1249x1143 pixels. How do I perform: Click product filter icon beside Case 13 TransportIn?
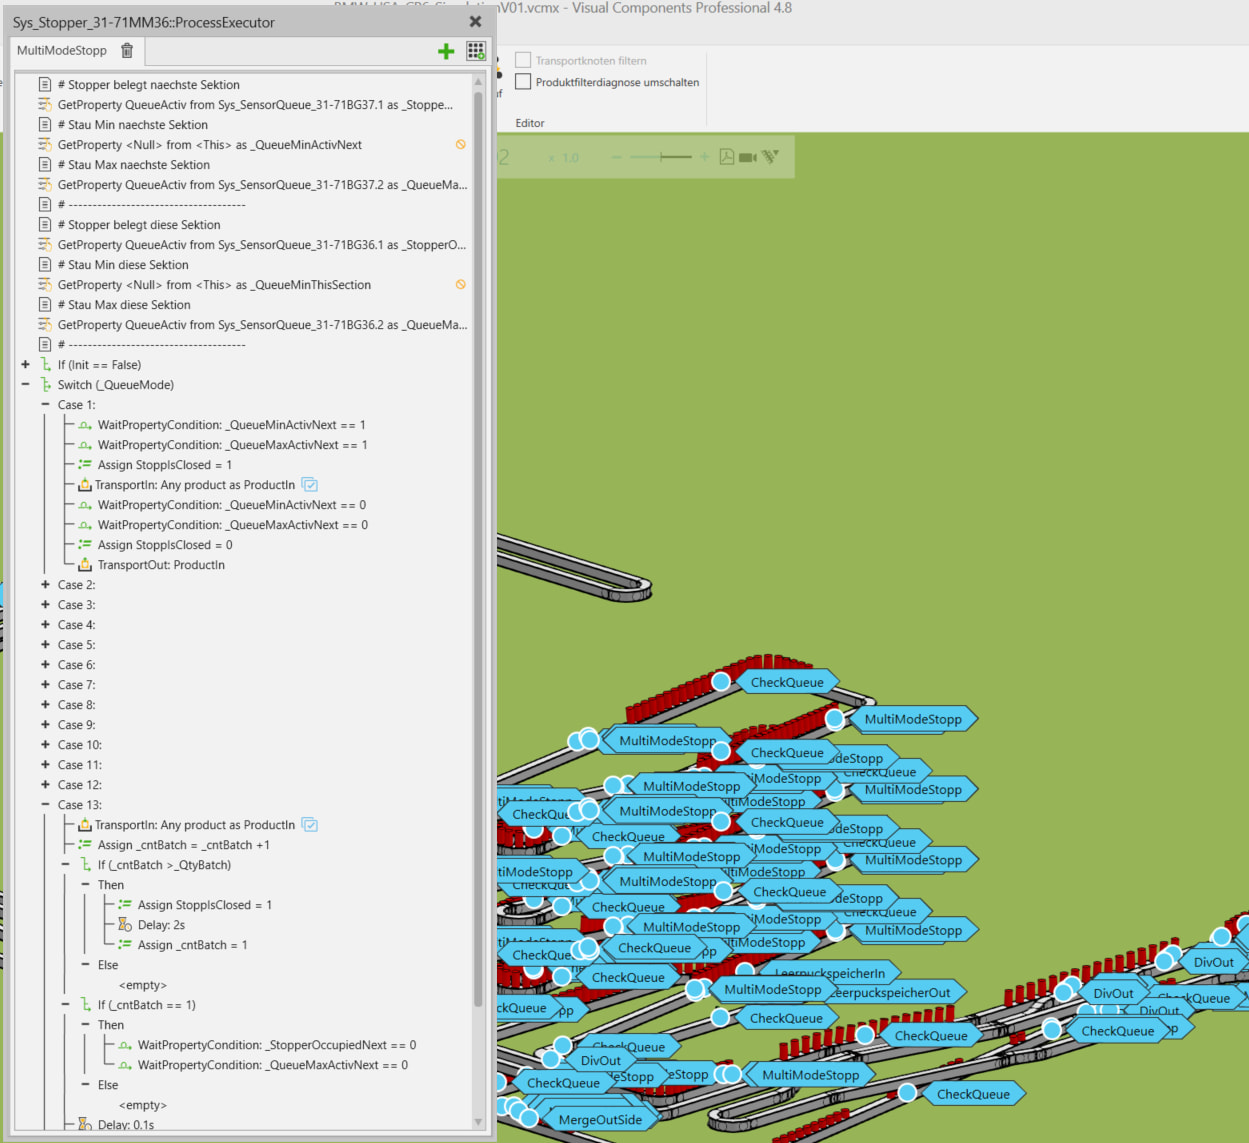[x=310, y=825]
